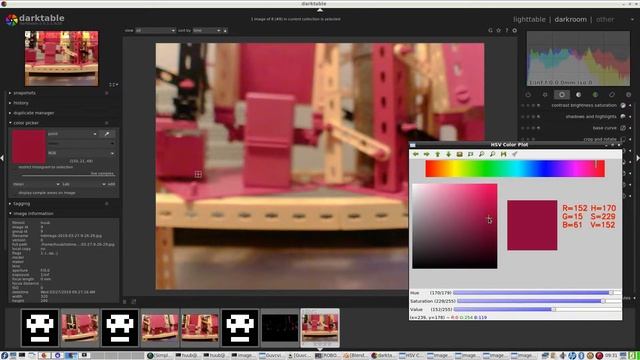Open the Lab color space dropdown

pos(84,184)
